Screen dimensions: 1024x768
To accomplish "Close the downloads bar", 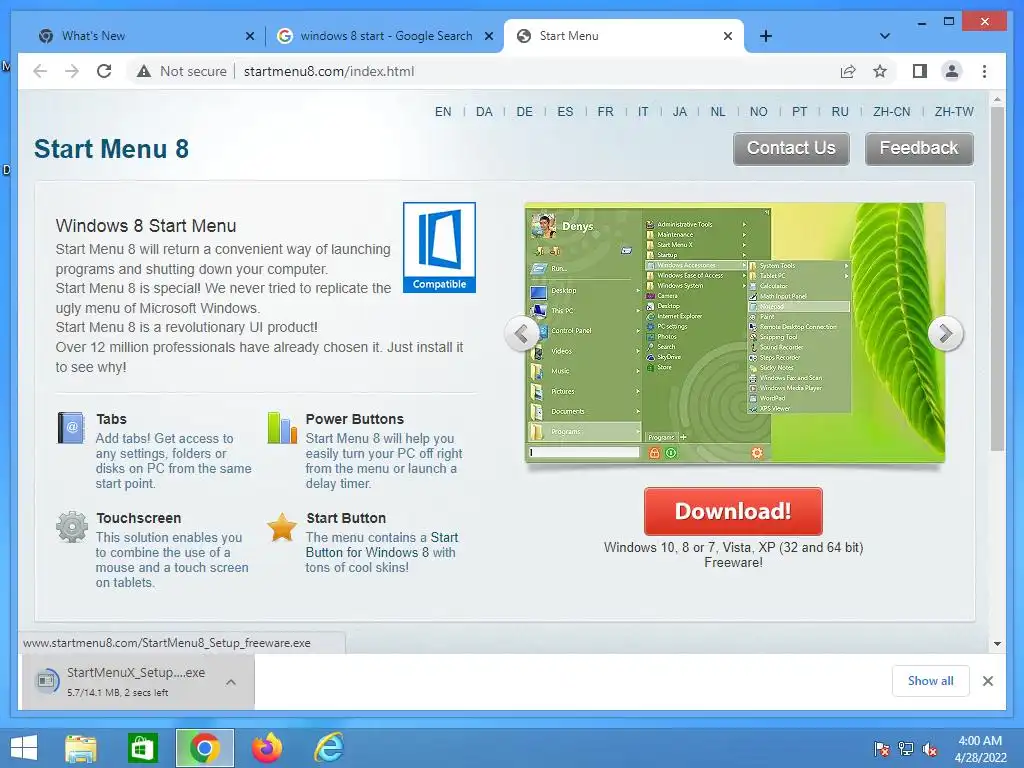I will point(987,681).
